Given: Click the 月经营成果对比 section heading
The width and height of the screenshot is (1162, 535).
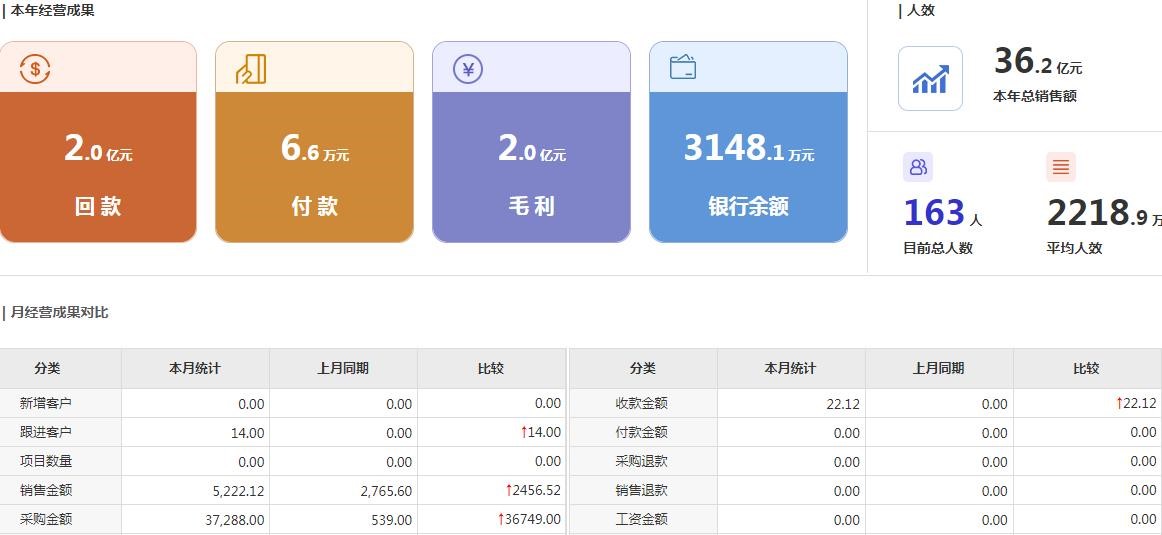Looking at the screenshot, I should pos(59,313).
